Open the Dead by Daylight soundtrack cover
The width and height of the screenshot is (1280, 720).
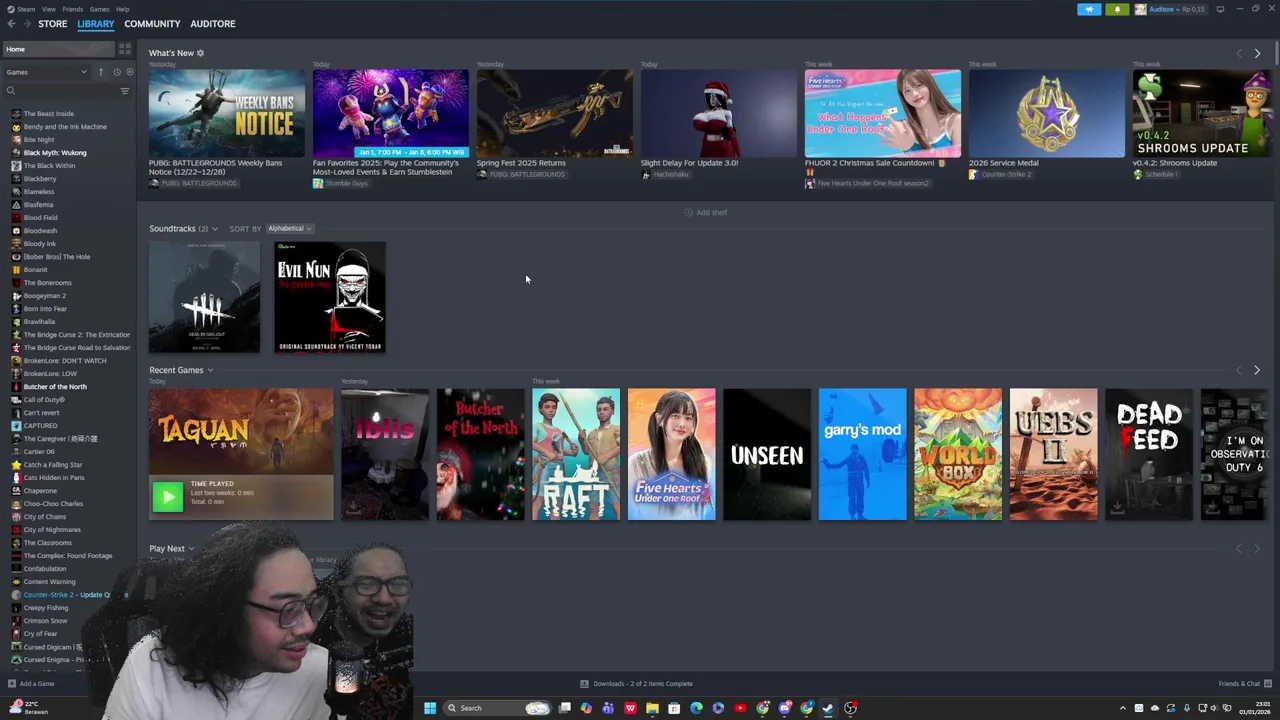[x=204, y=297]
